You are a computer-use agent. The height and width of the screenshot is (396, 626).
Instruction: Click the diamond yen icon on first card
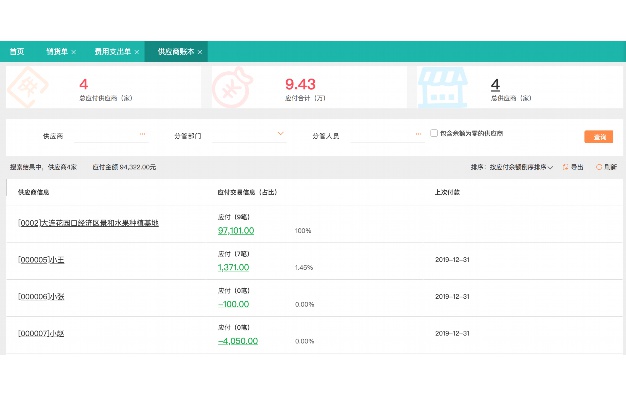[27, 87]
